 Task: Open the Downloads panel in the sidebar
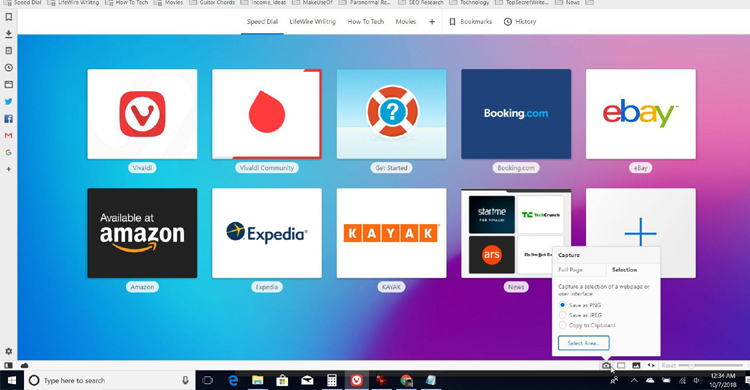click(x=9, y=34)
